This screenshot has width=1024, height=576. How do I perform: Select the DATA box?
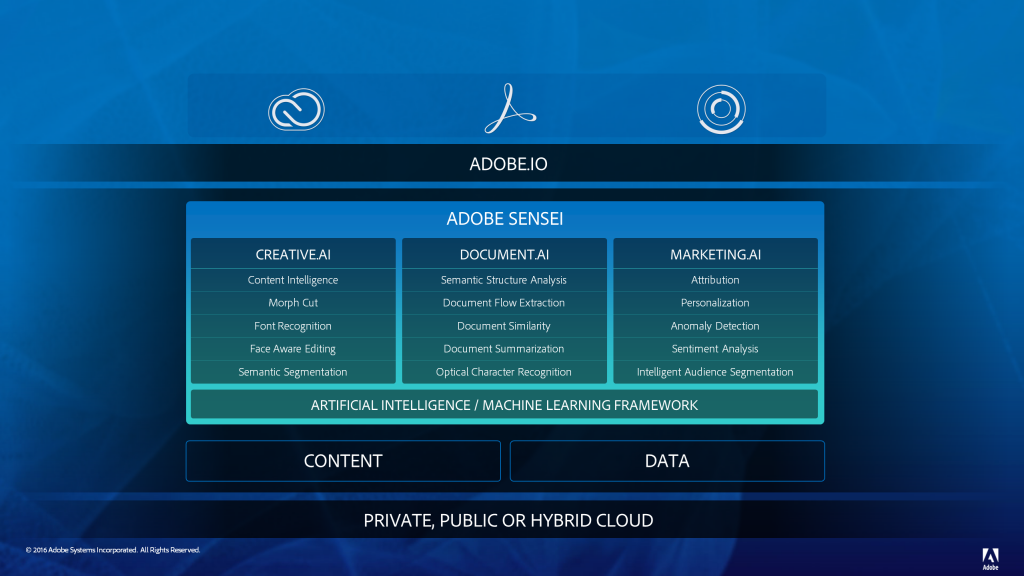pyautogui.click(x=667, y=461)
